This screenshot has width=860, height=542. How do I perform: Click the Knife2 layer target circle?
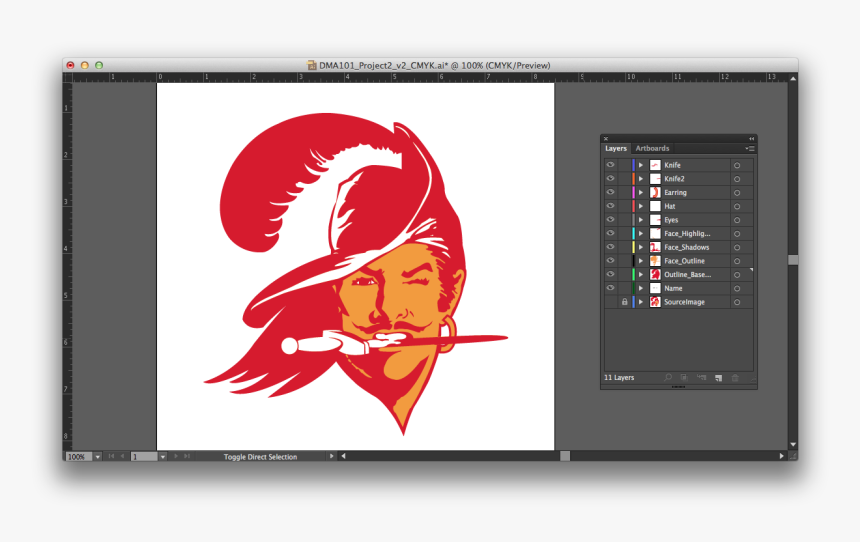click(737, 179)
